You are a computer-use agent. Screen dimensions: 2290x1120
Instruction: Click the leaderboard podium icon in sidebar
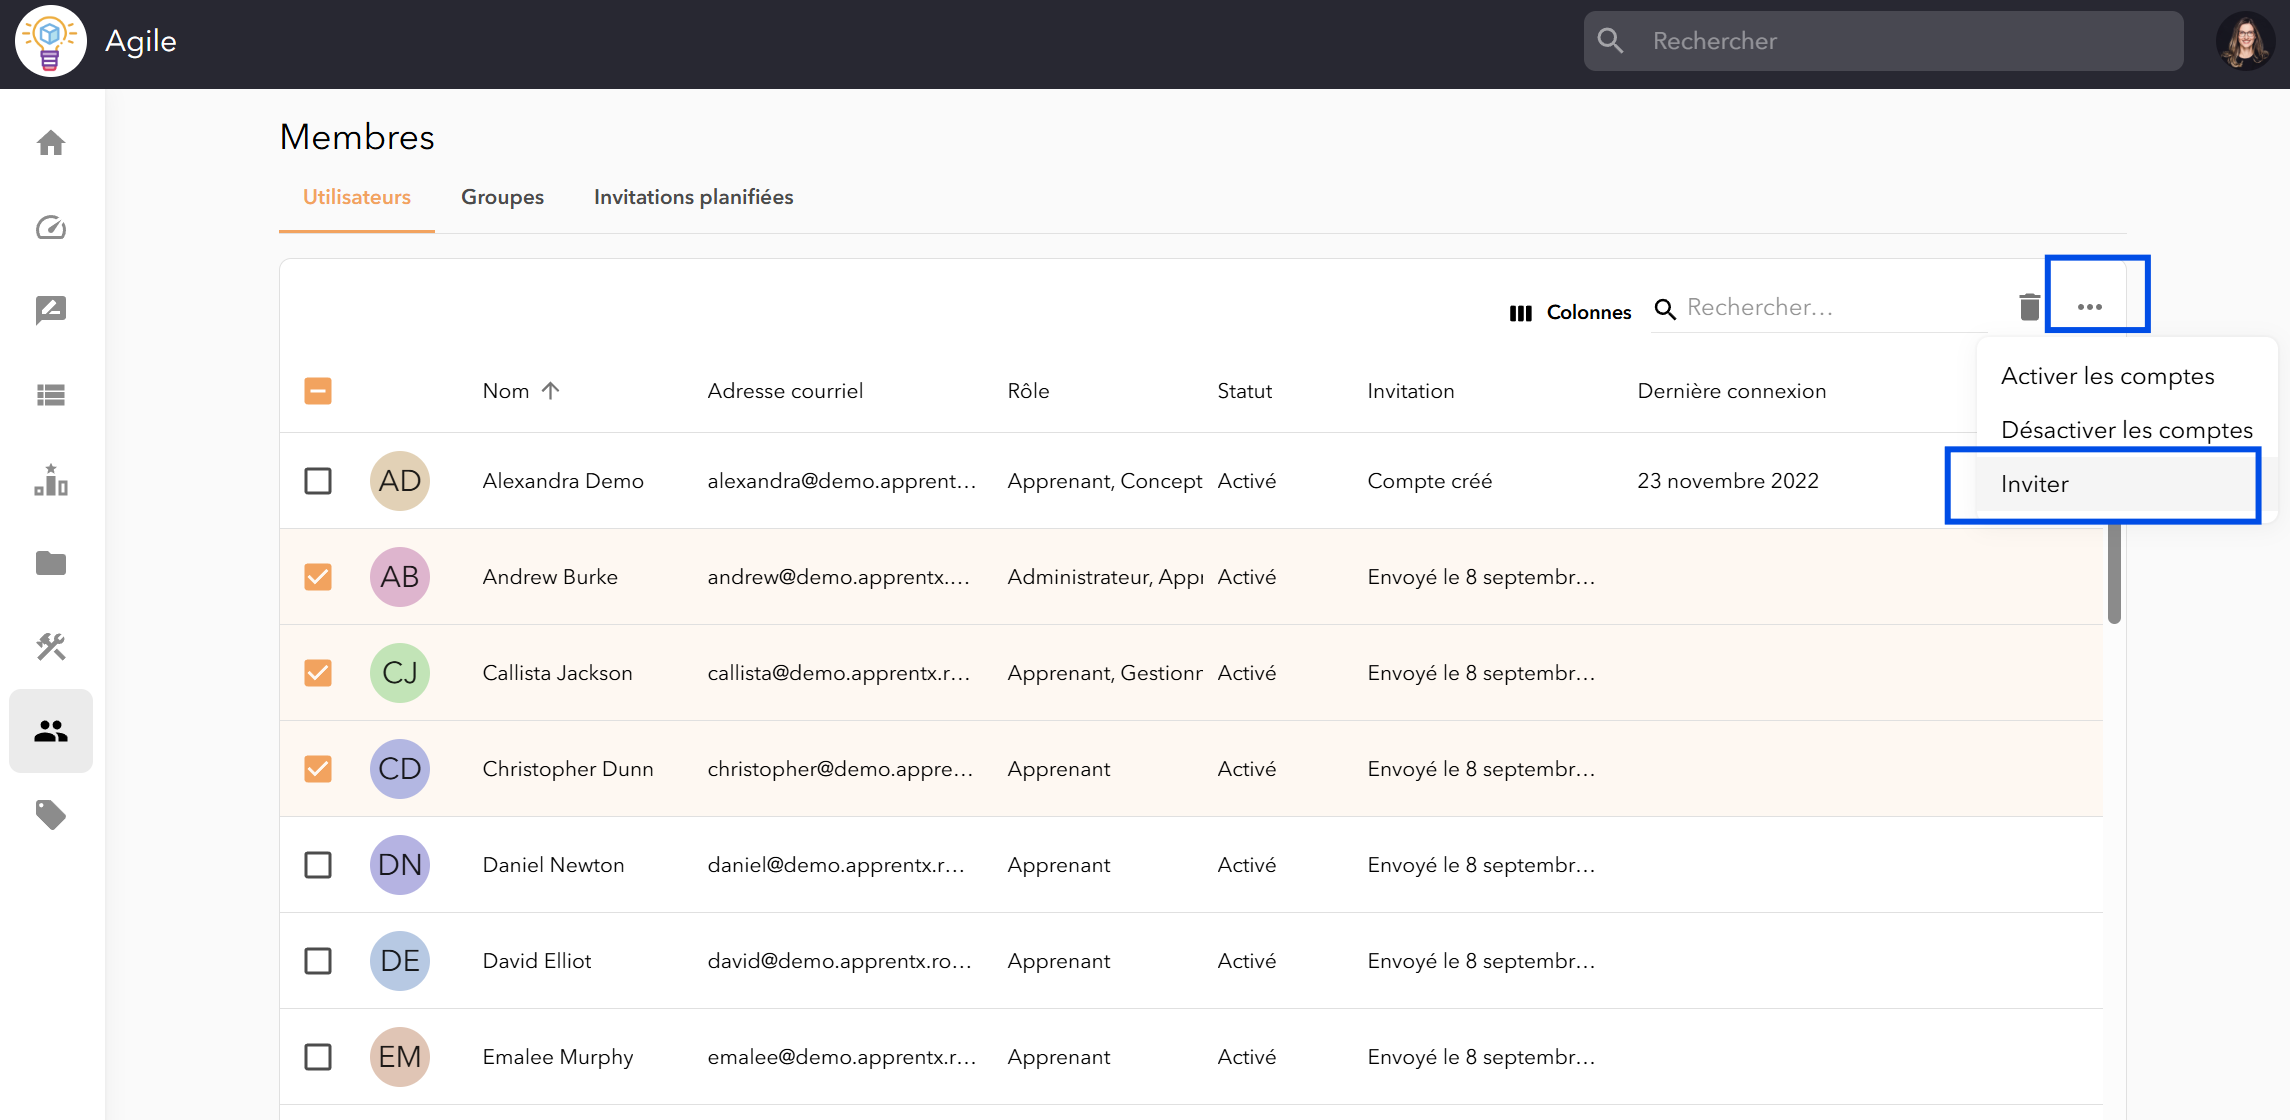point(51,480)
